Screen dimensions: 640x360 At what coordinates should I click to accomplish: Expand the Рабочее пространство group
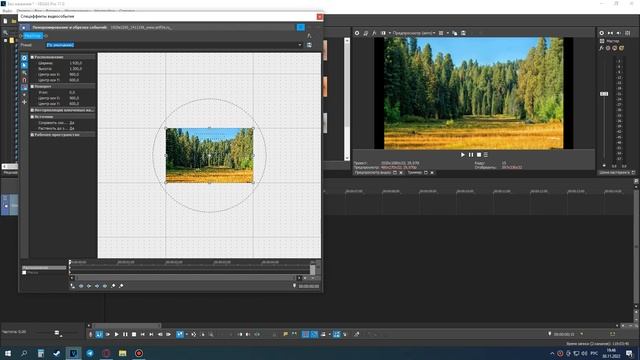click(32, 135)
